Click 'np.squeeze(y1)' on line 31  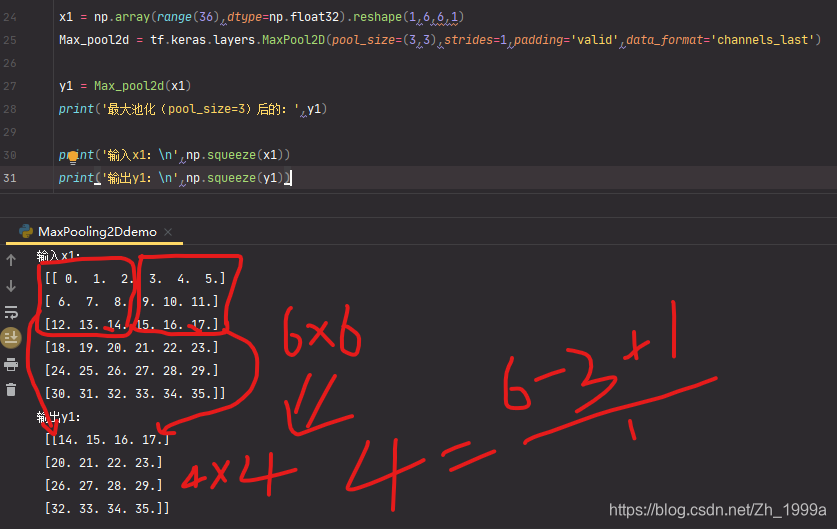point(235,178)
